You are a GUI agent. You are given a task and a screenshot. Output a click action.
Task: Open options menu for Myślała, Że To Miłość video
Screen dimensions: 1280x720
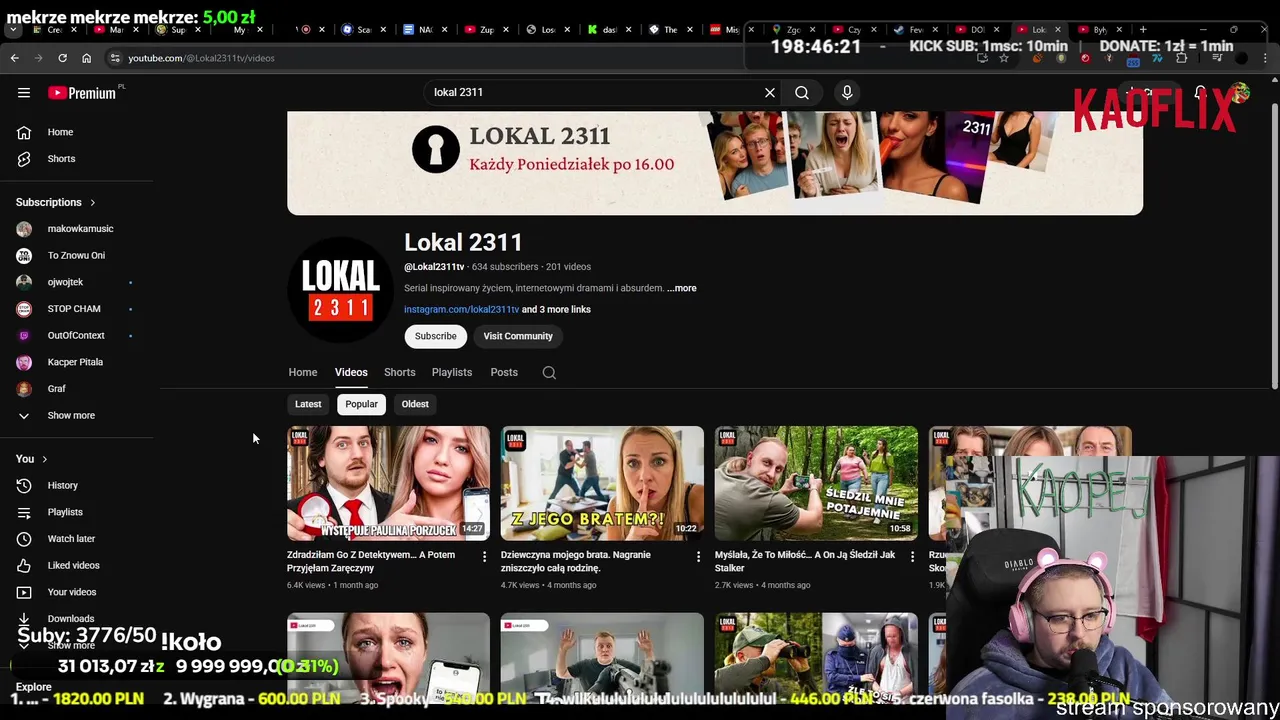click(912, 556)
